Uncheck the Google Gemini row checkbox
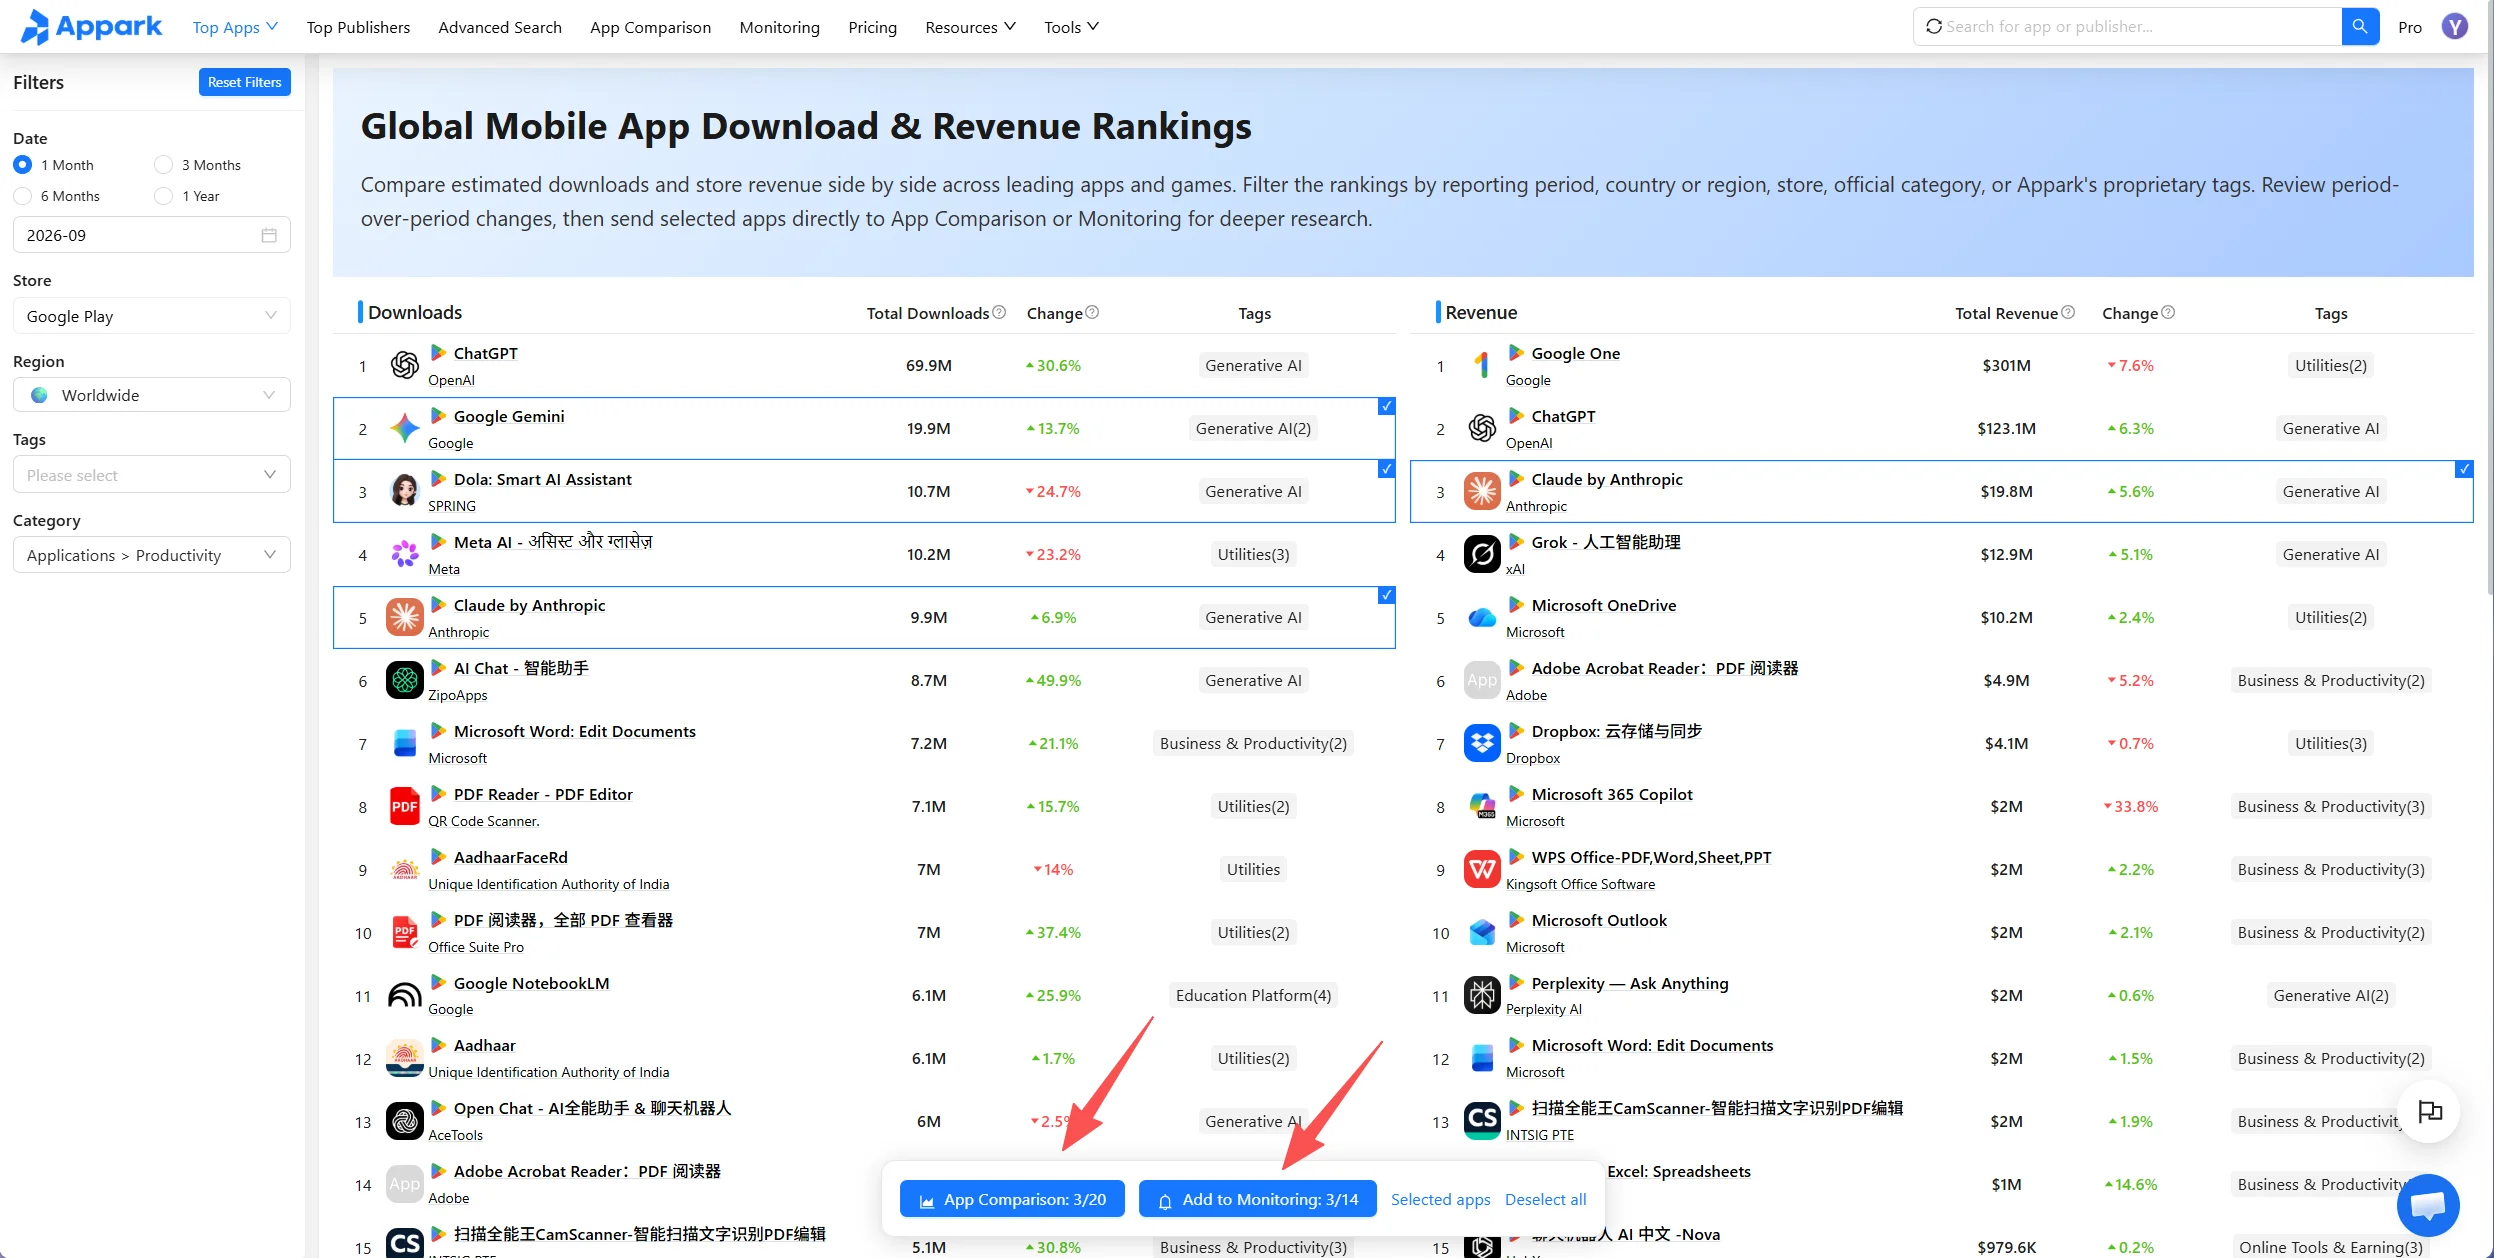Screen dimensions: 2494x1258 coord(1386,406)
